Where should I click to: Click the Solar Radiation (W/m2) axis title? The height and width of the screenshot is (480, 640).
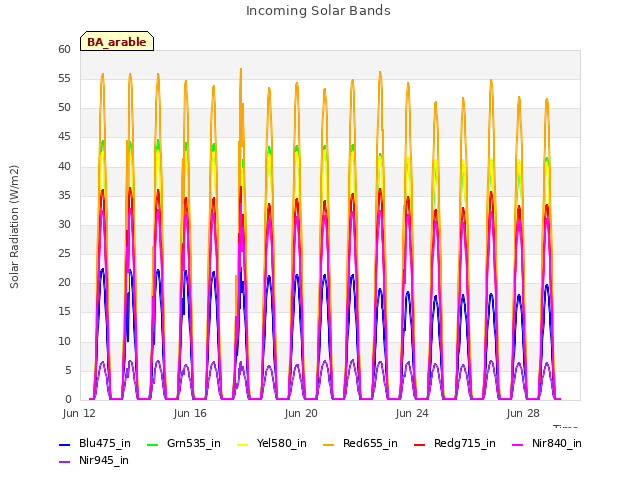pos(14,227)
